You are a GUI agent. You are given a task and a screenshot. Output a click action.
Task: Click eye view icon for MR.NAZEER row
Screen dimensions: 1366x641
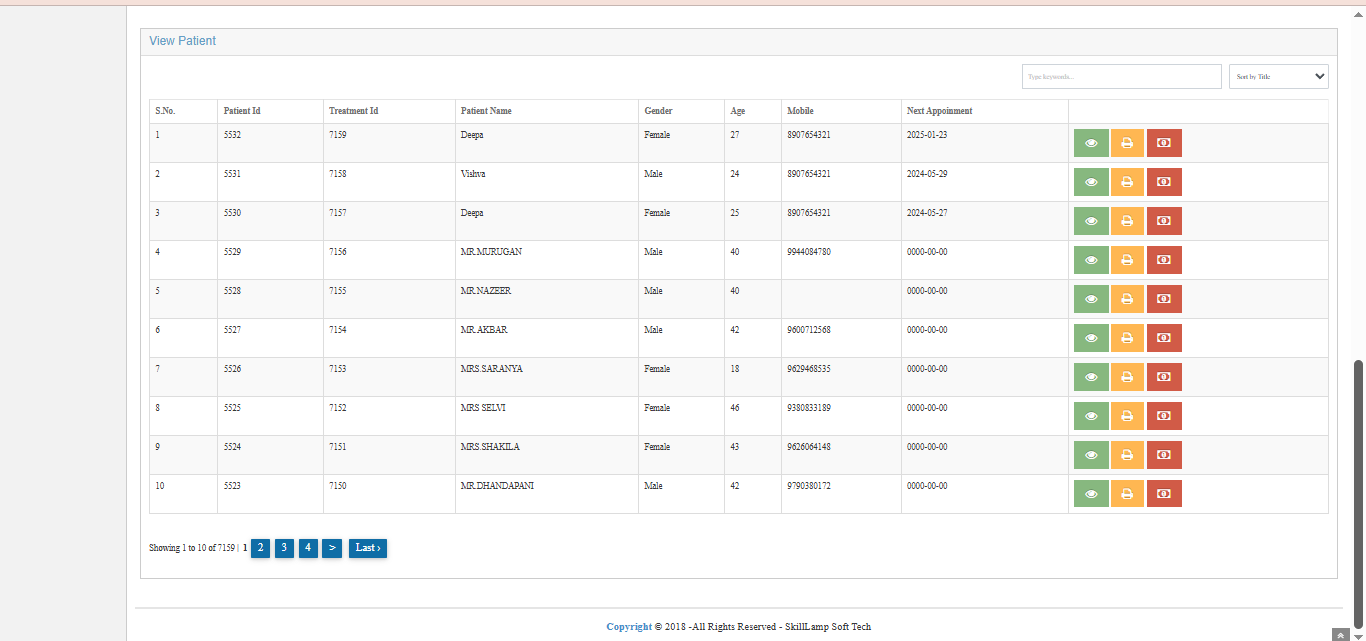point(1091,299)
